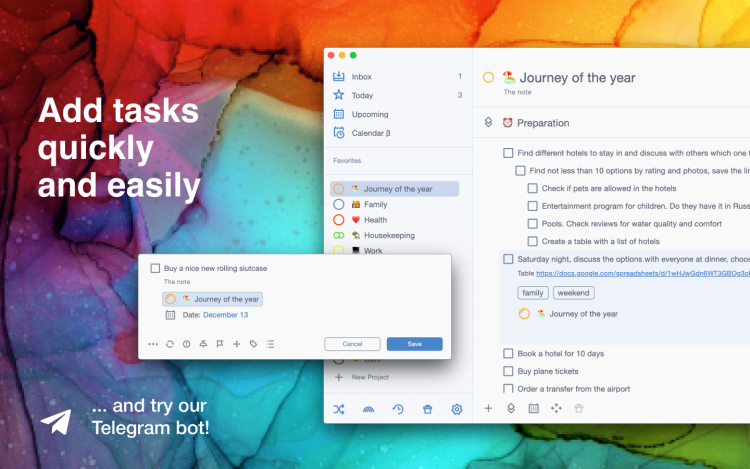Viewport: 750px width, 469px height.
Task: Open the 'Journey of the year' project selector in dialog
Action: 212,299
